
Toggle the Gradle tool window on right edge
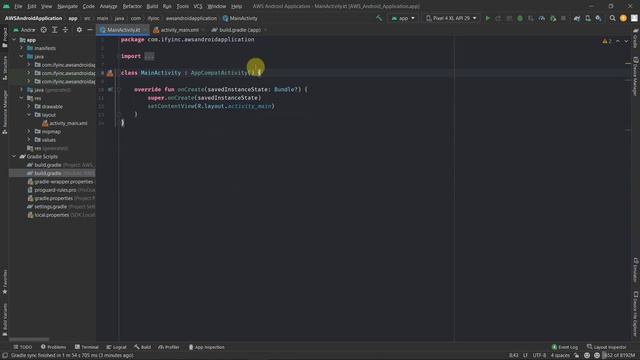tap(636, 38)
